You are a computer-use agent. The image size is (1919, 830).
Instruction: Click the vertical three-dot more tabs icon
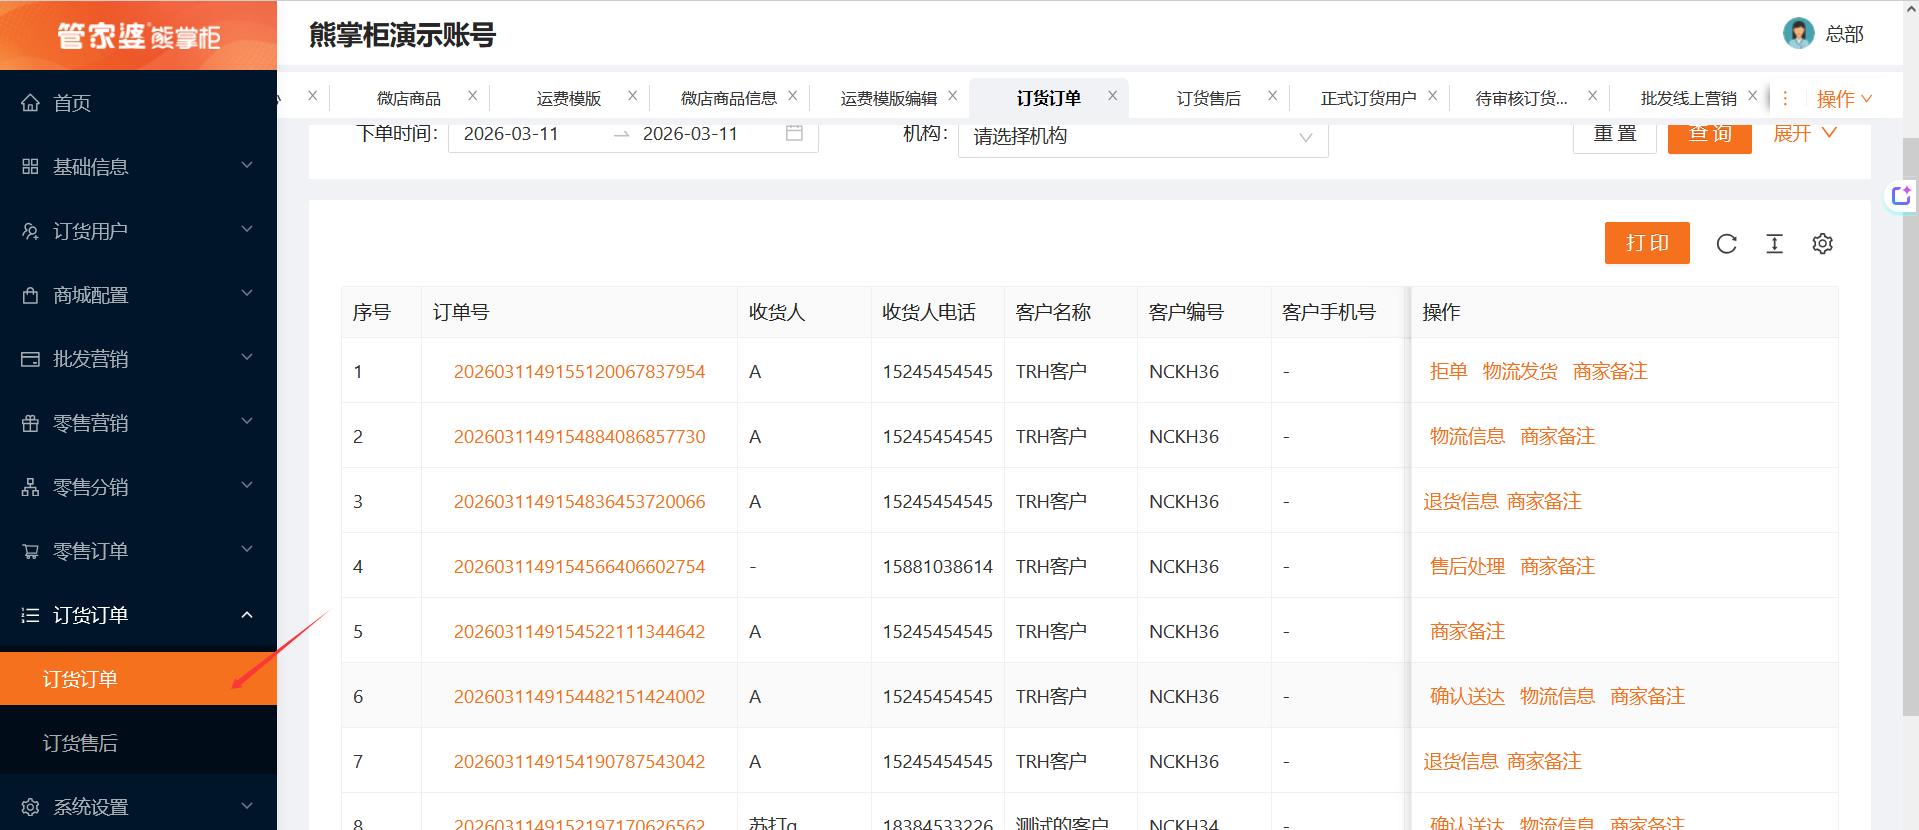coord(1785,98)
